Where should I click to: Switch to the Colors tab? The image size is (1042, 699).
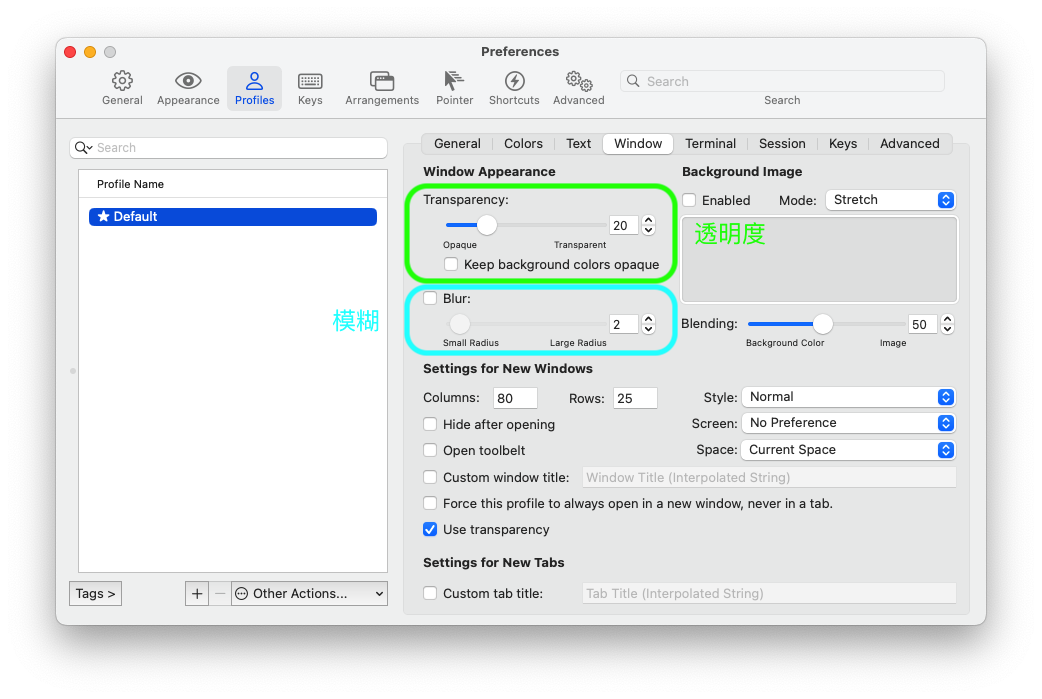523,144
